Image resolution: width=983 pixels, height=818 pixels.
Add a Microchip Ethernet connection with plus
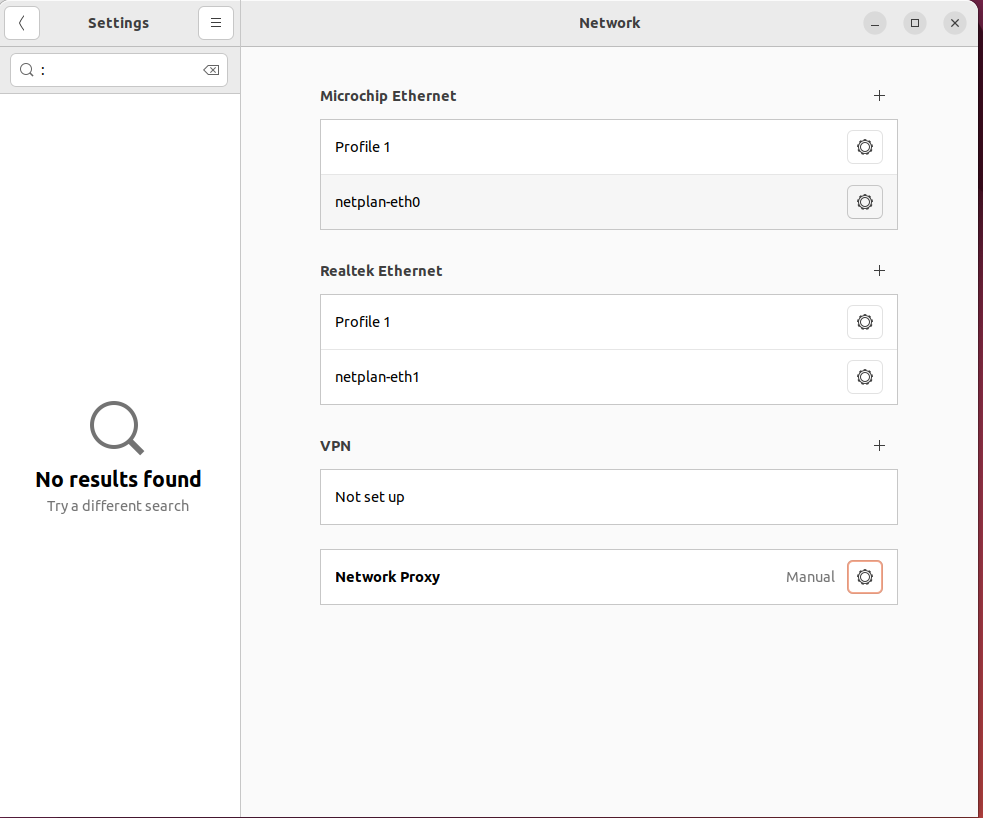[x=879, y=95]
